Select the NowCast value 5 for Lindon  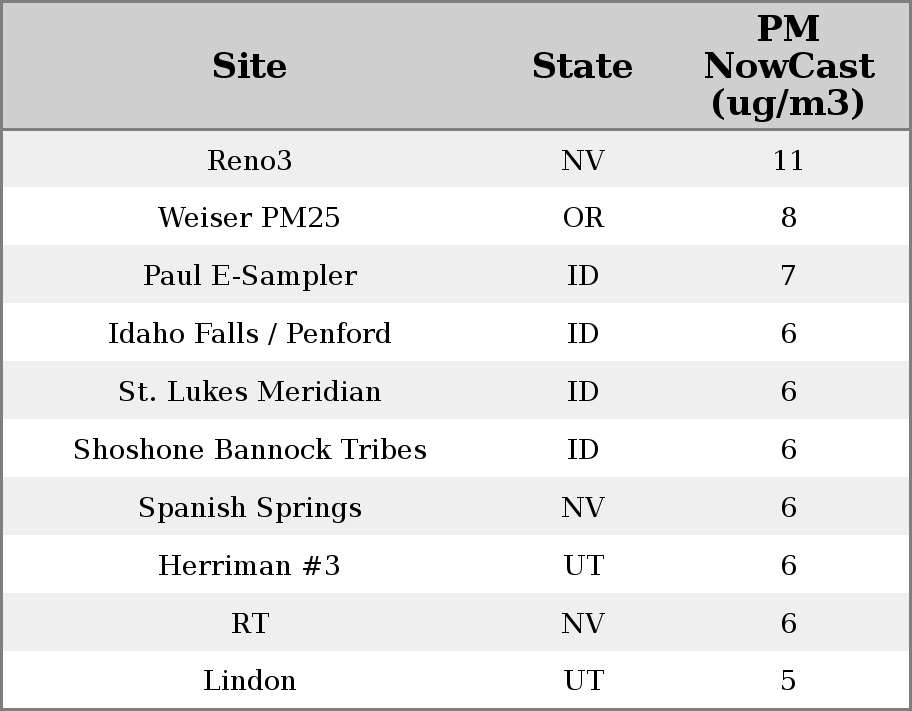pos(788,681)
